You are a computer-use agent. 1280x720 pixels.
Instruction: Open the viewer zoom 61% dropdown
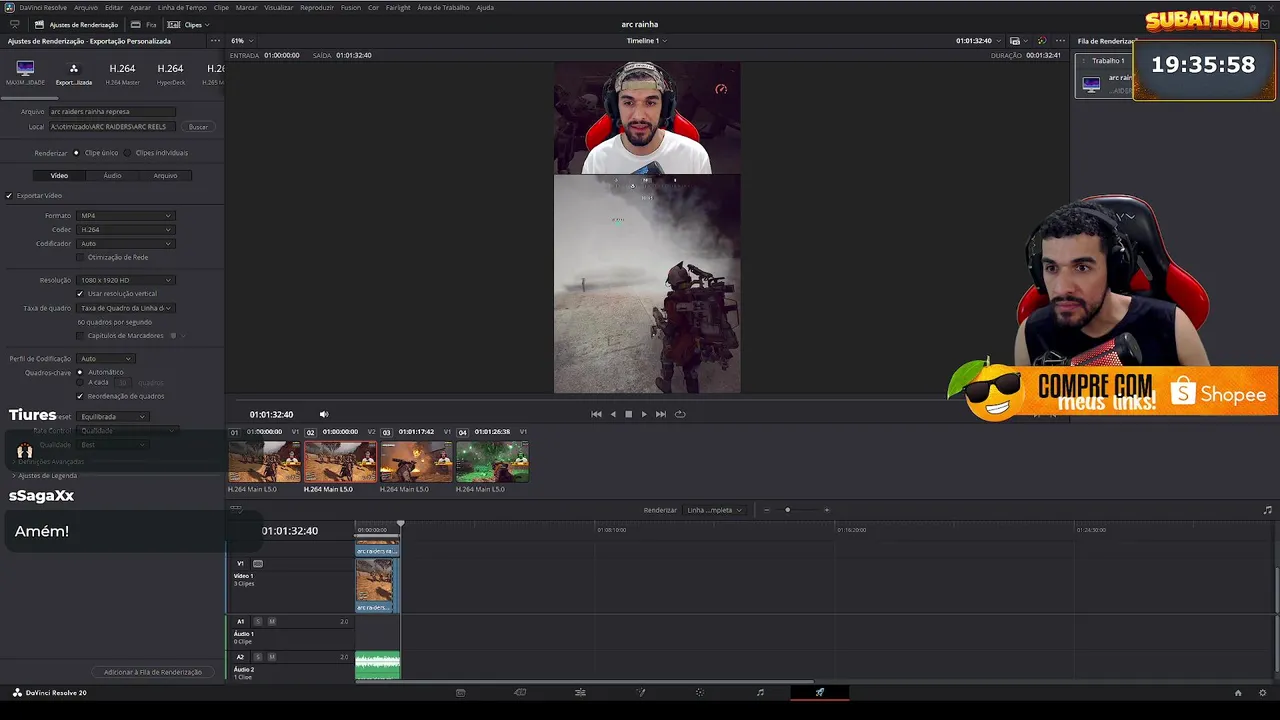pos(242,41)
